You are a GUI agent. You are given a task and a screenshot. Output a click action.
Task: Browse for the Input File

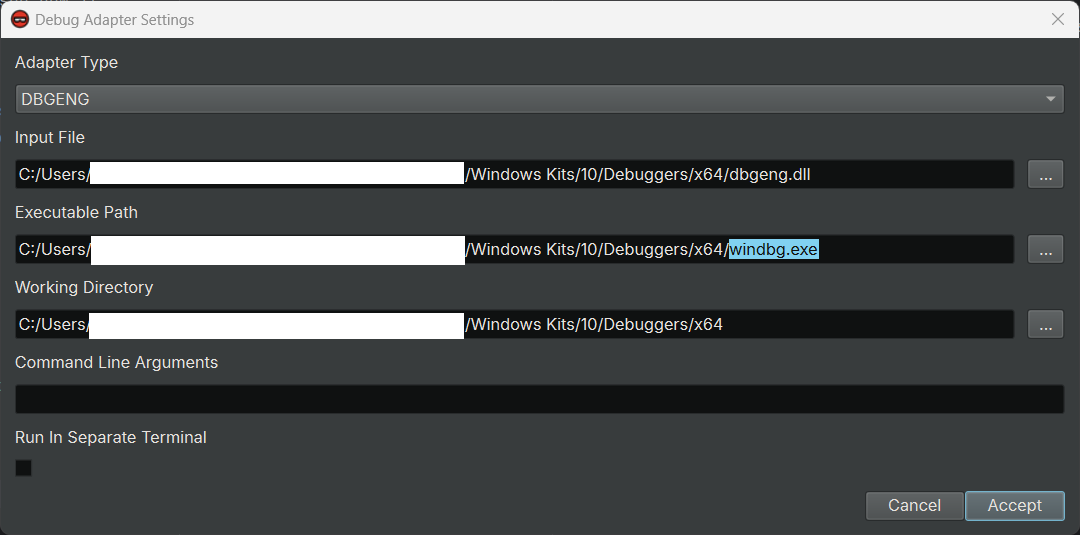click(1046, 174)
